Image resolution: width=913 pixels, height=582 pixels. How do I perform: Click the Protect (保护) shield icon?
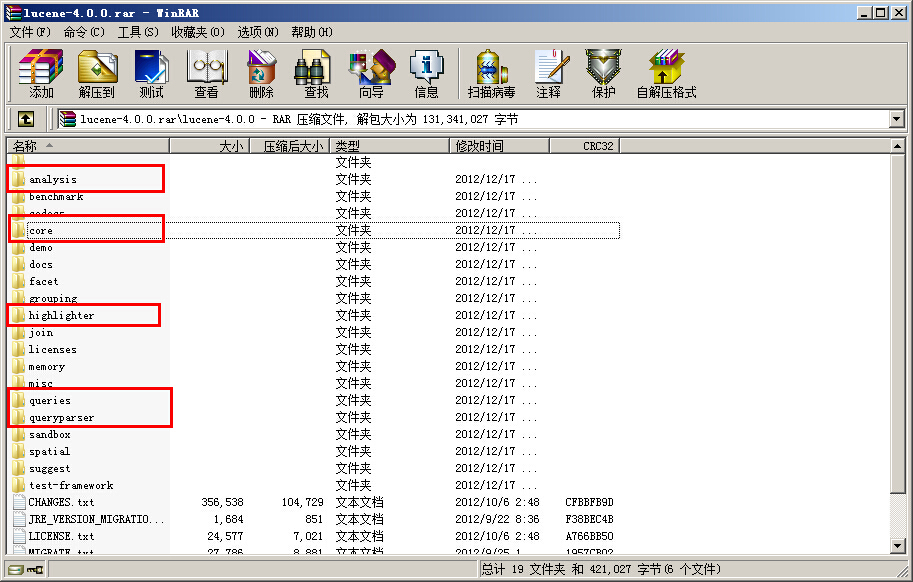coord(604,74)
